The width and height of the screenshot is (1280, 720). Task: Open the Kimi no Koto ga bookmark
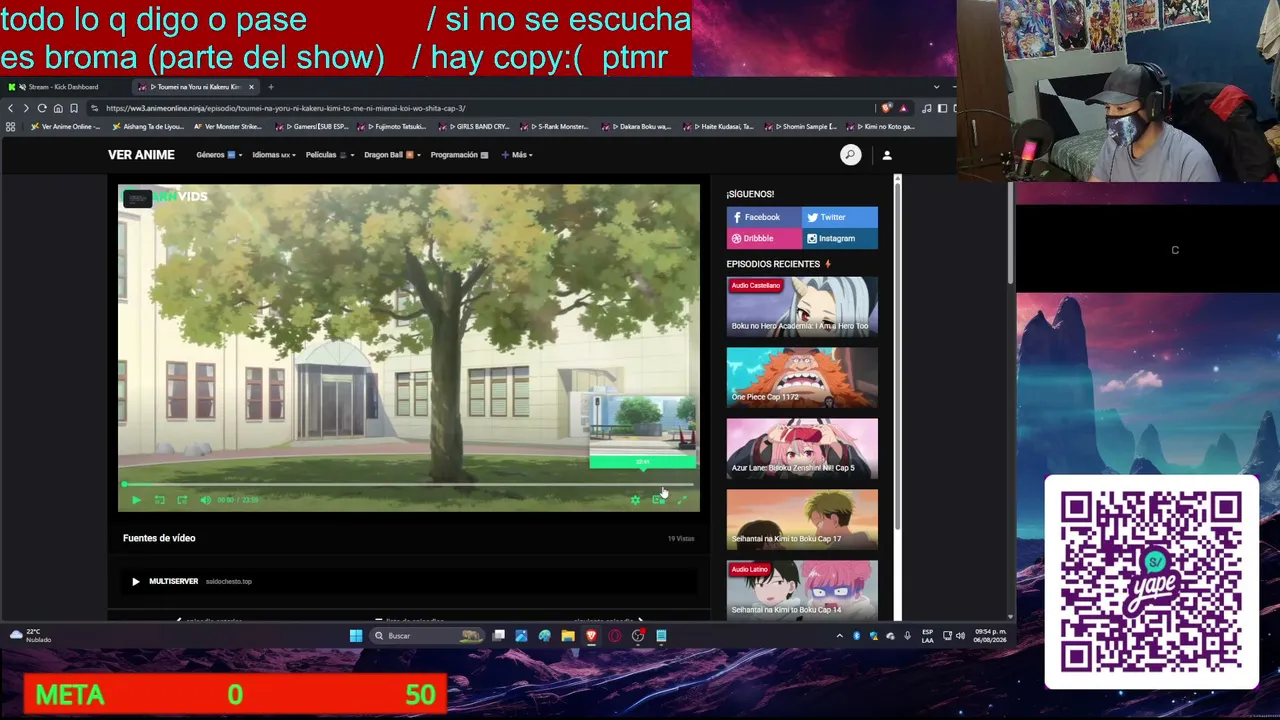882,127
